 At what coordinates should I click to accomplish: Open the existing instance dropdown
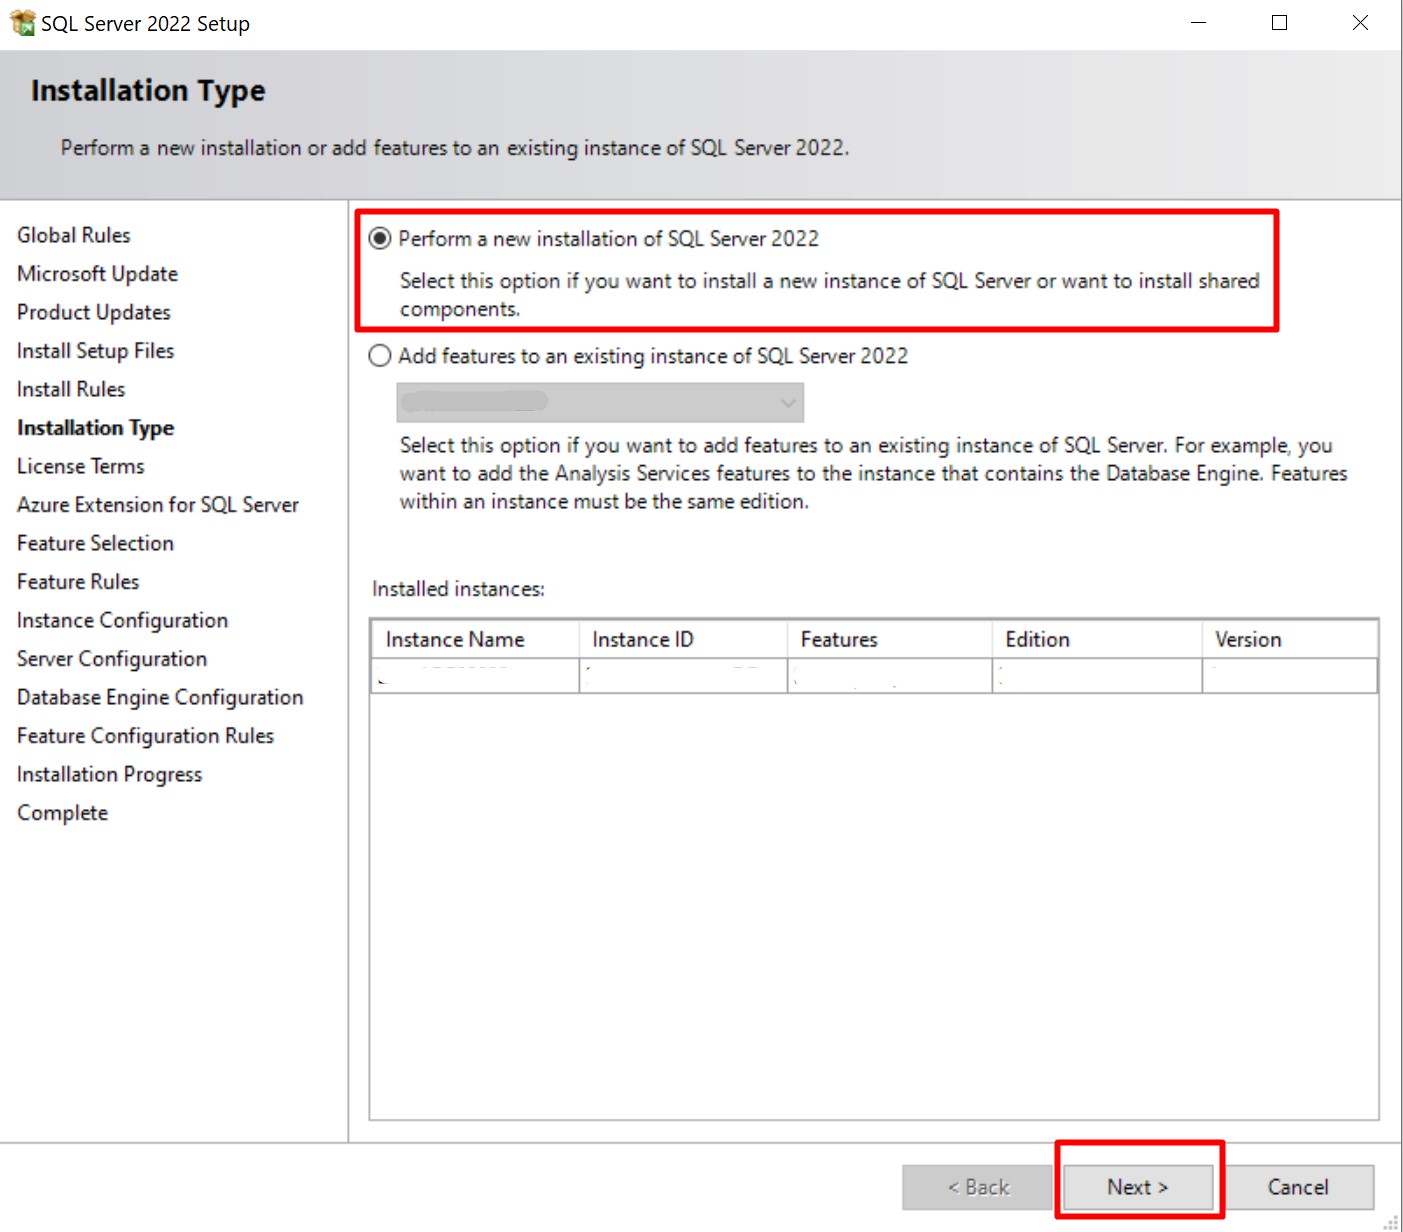point(600,402)
